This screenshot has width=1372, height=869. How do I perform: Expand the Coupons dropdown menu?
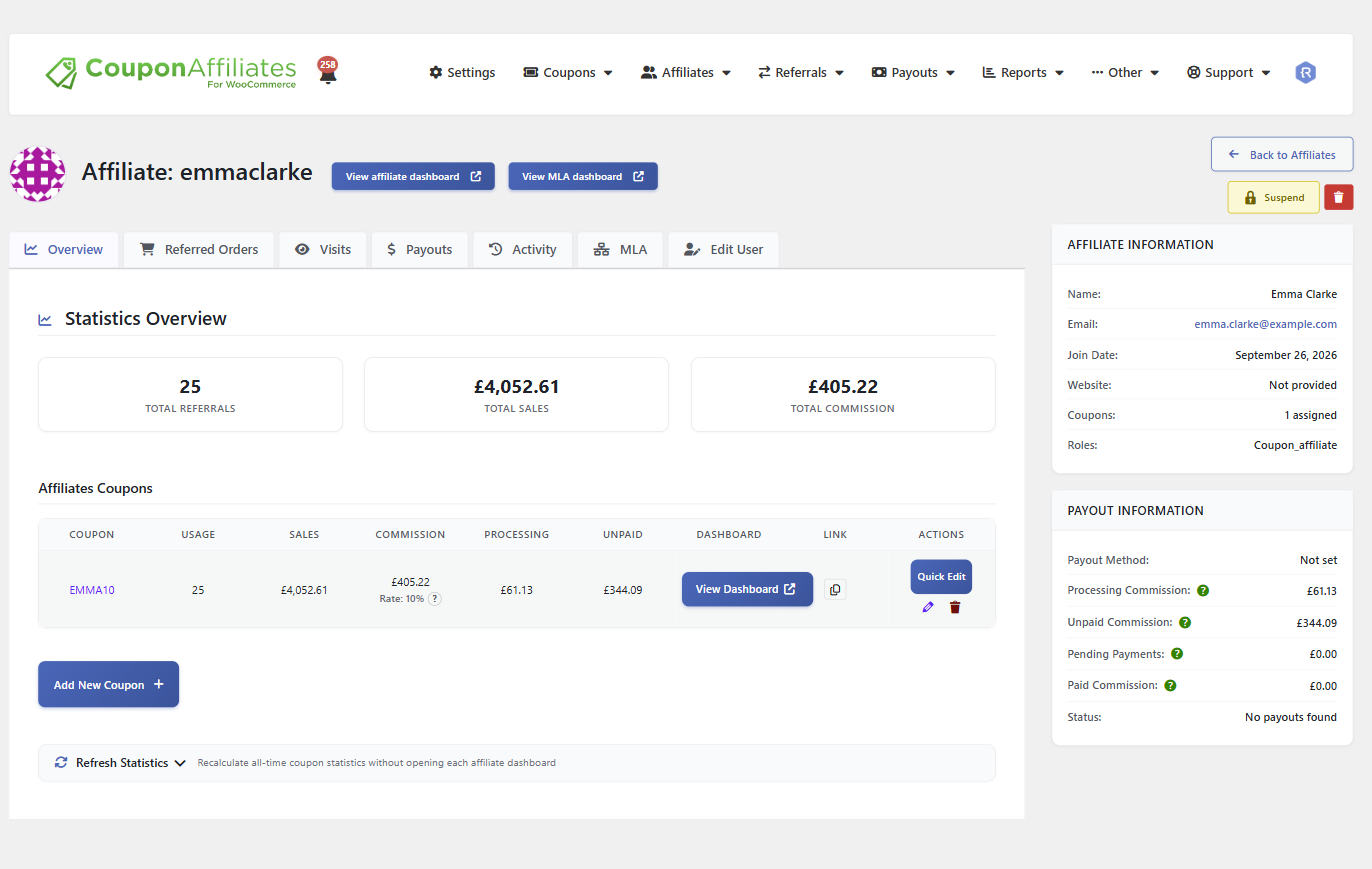[568, 72]
